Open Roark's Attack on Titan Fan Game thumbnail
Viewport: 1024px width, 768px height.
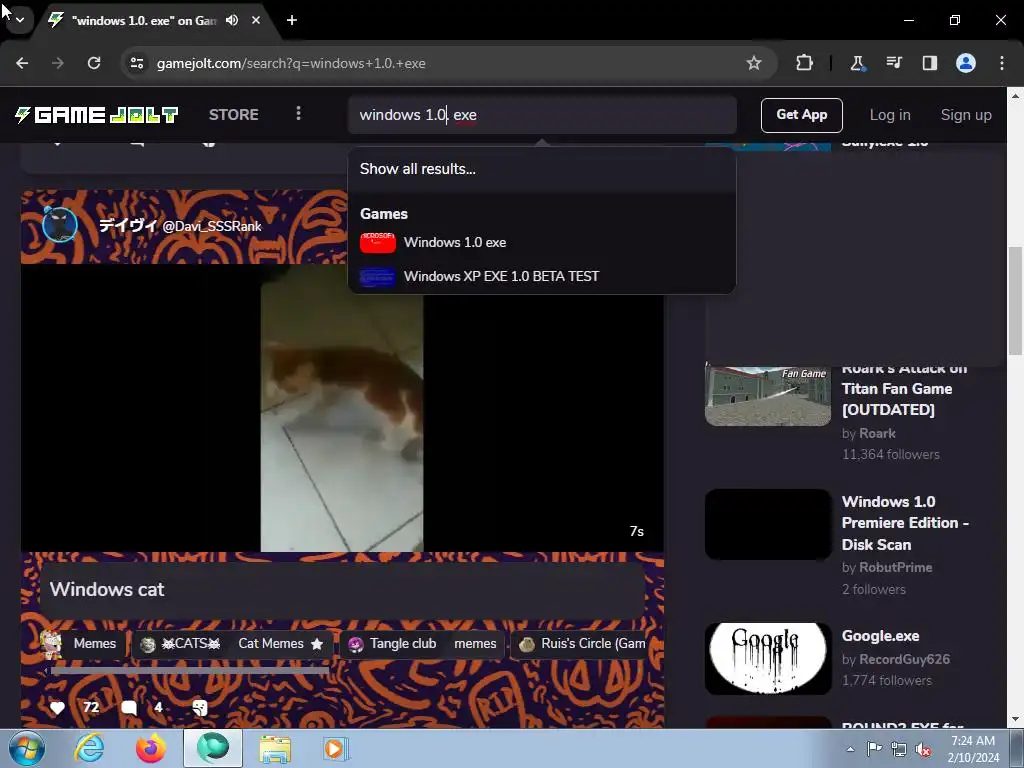(768, 395)
